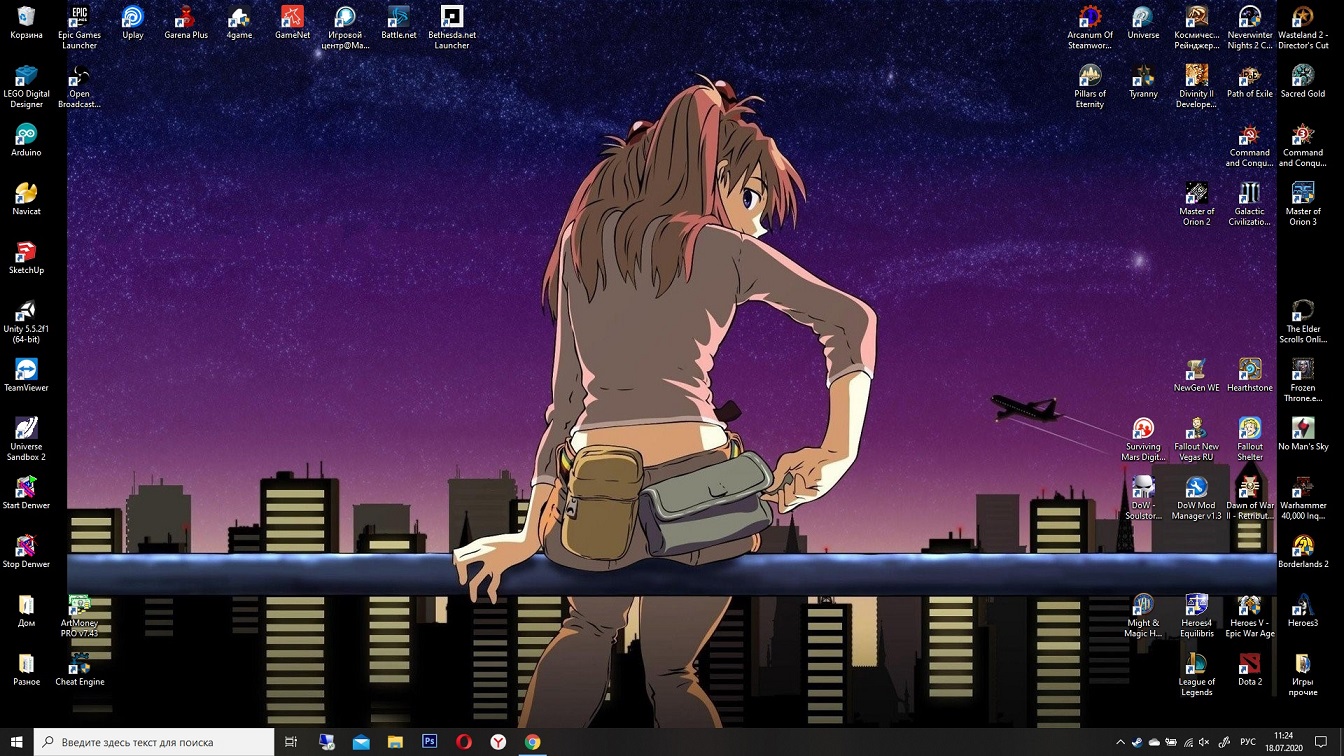
Task: Select the Heroes V Epic War Age icon
Action: pyautogui.click(x=1250, y=616)
